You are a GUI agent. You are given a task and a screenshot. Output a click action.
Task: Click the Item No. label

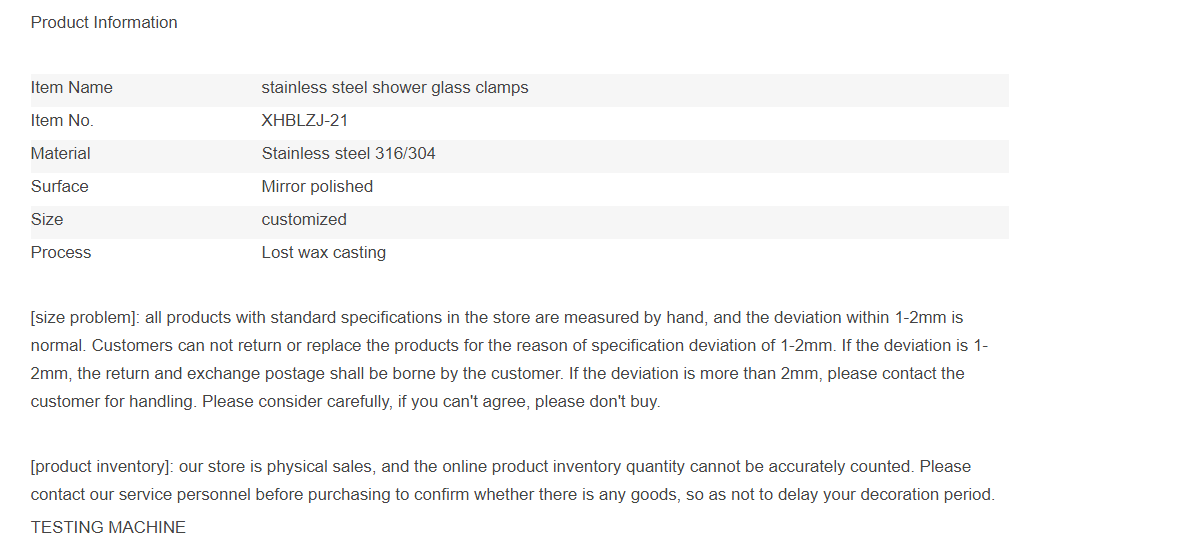click(x=62, y=121)
